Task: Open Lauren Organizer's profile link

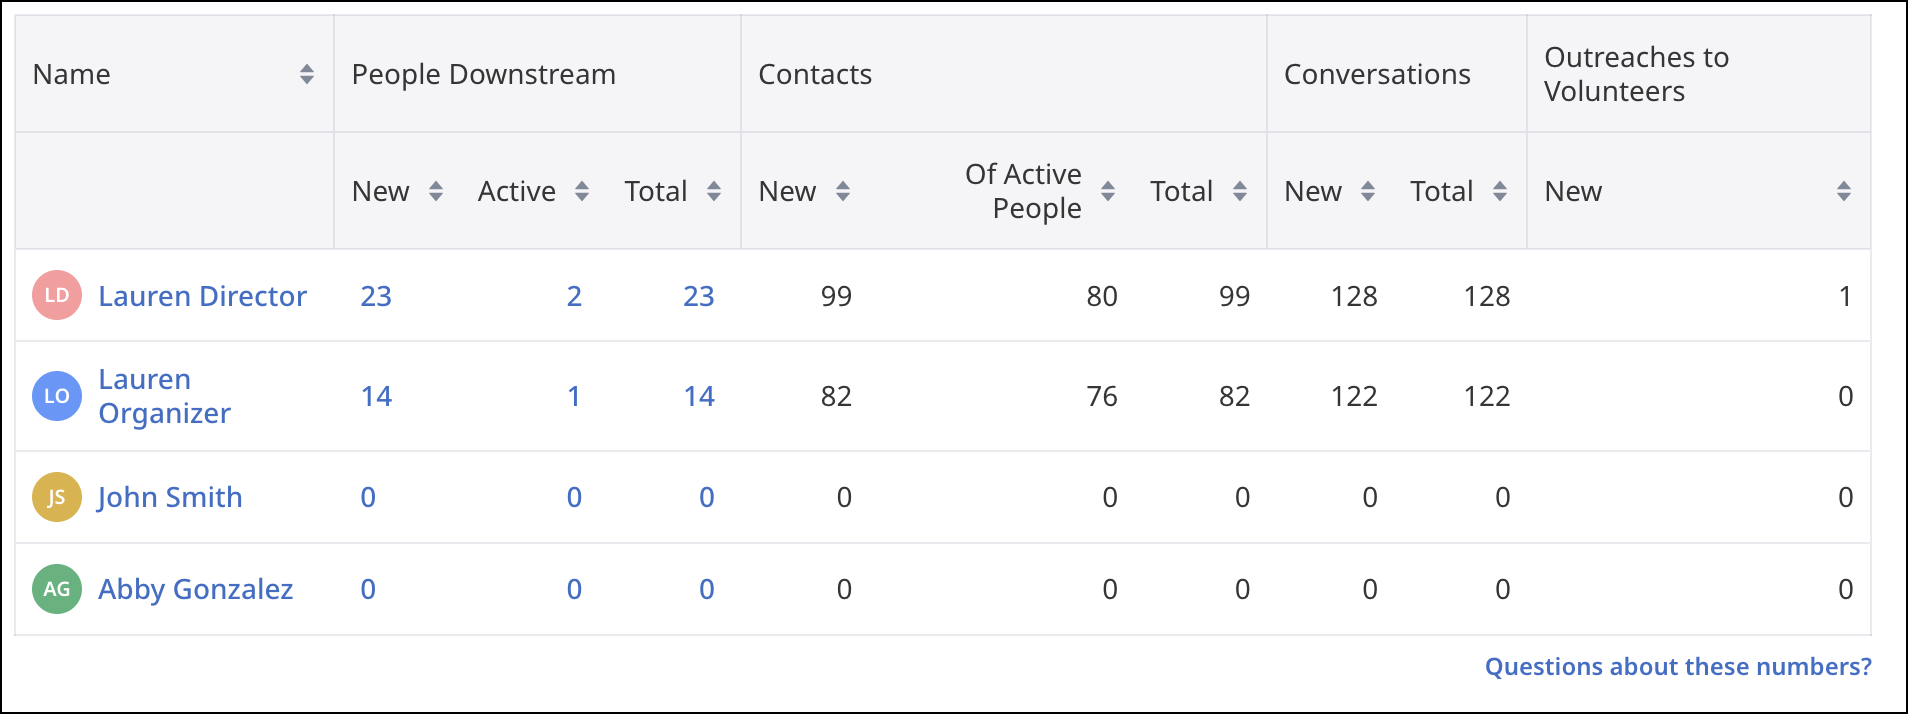Action: point(164,396)
